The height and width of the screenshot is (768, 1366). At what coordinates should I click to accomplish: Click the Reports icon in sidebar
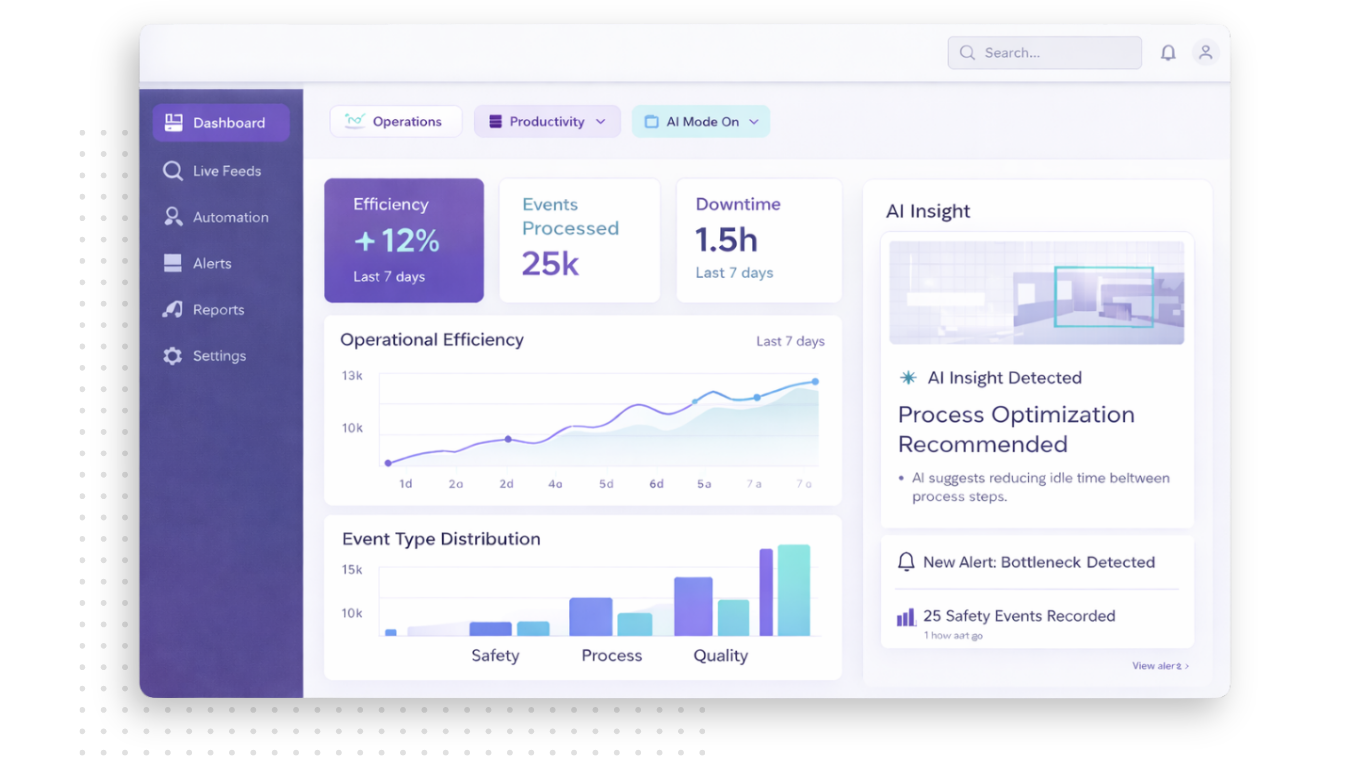(172, 310)
